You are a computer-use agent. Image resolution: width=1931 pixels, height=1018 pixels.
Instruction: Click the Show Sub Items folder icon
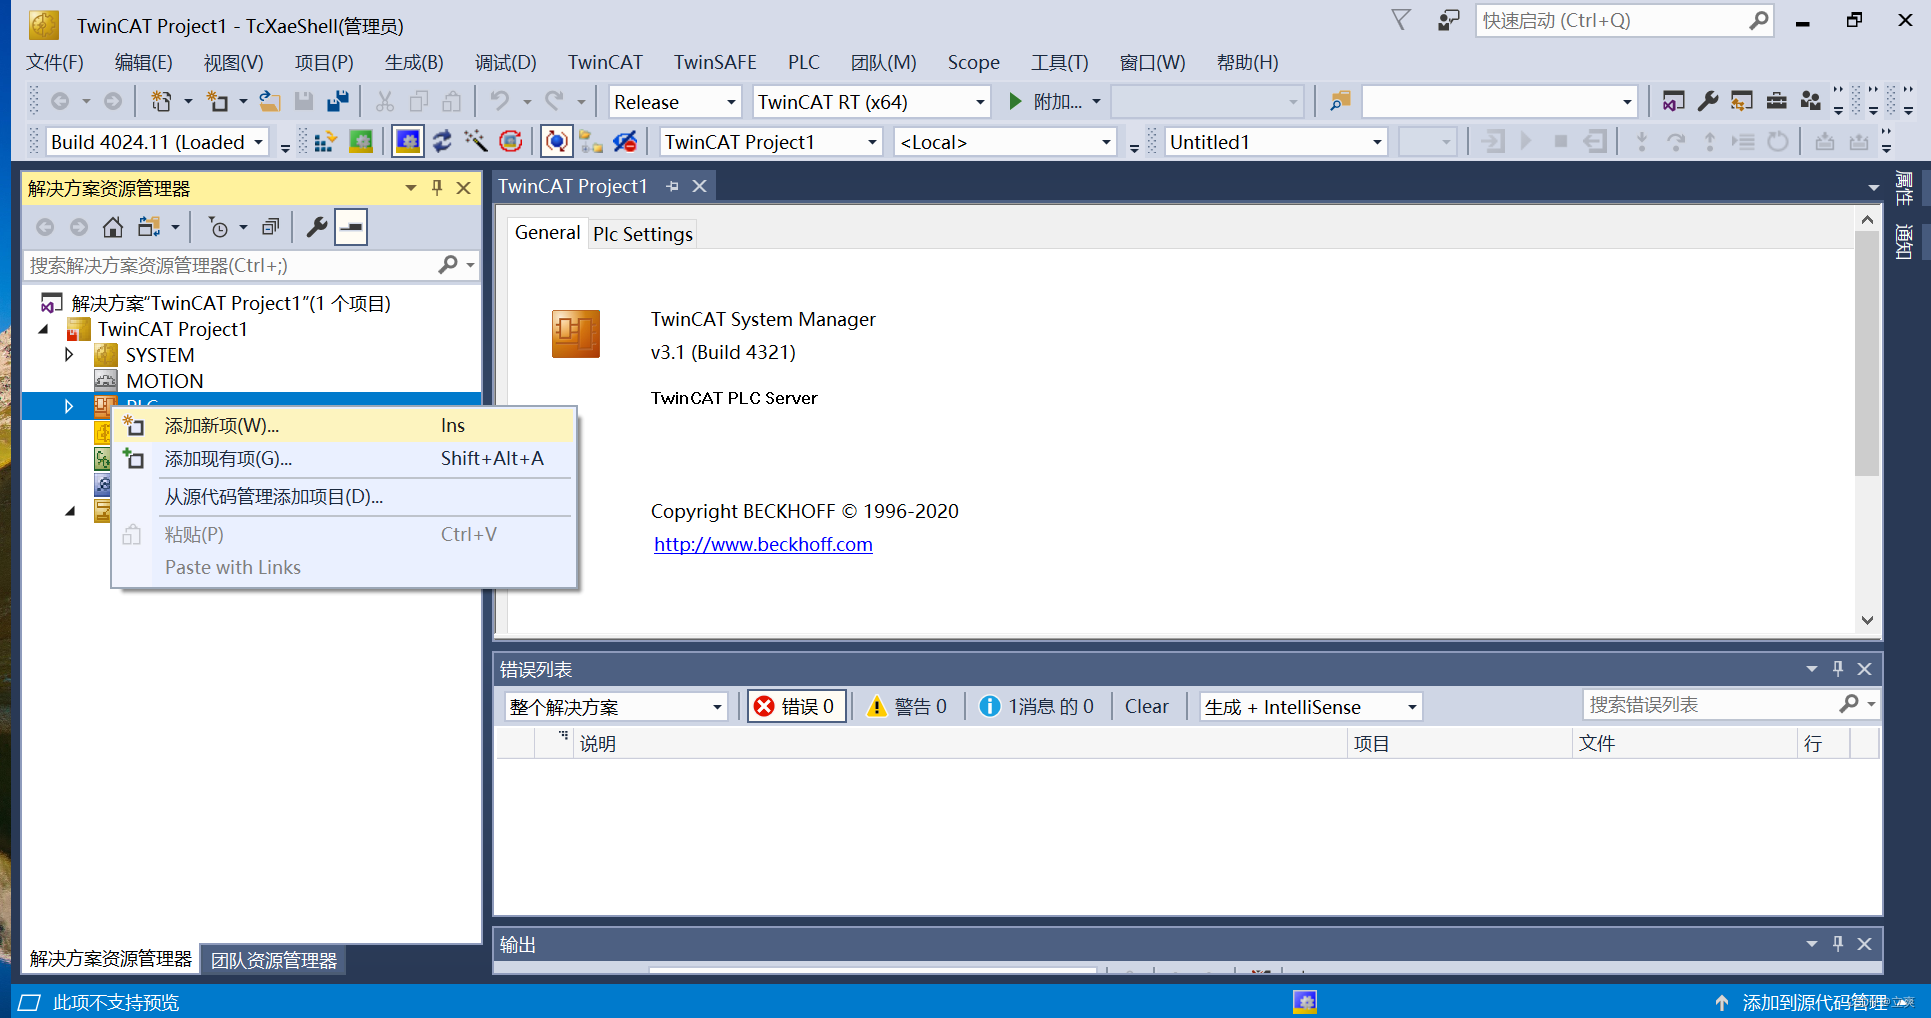[591, 142]
